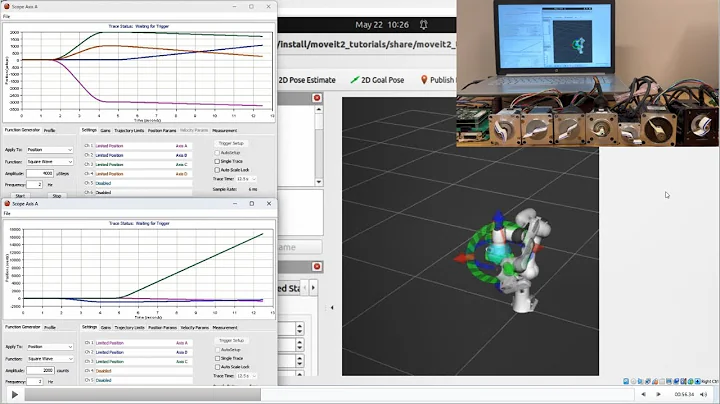The height and width of the screenshot is (404, 720).
Task: Open File menu in lower Scope Axis A window
Action: tap(6, 213)
